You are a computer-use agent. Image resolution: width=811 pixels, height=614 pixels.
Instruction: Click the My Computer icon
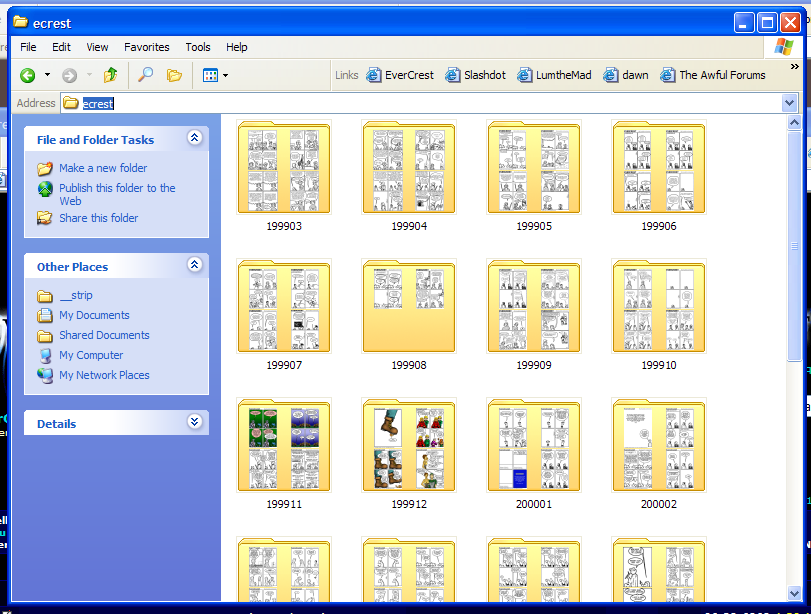coord(45,356)
